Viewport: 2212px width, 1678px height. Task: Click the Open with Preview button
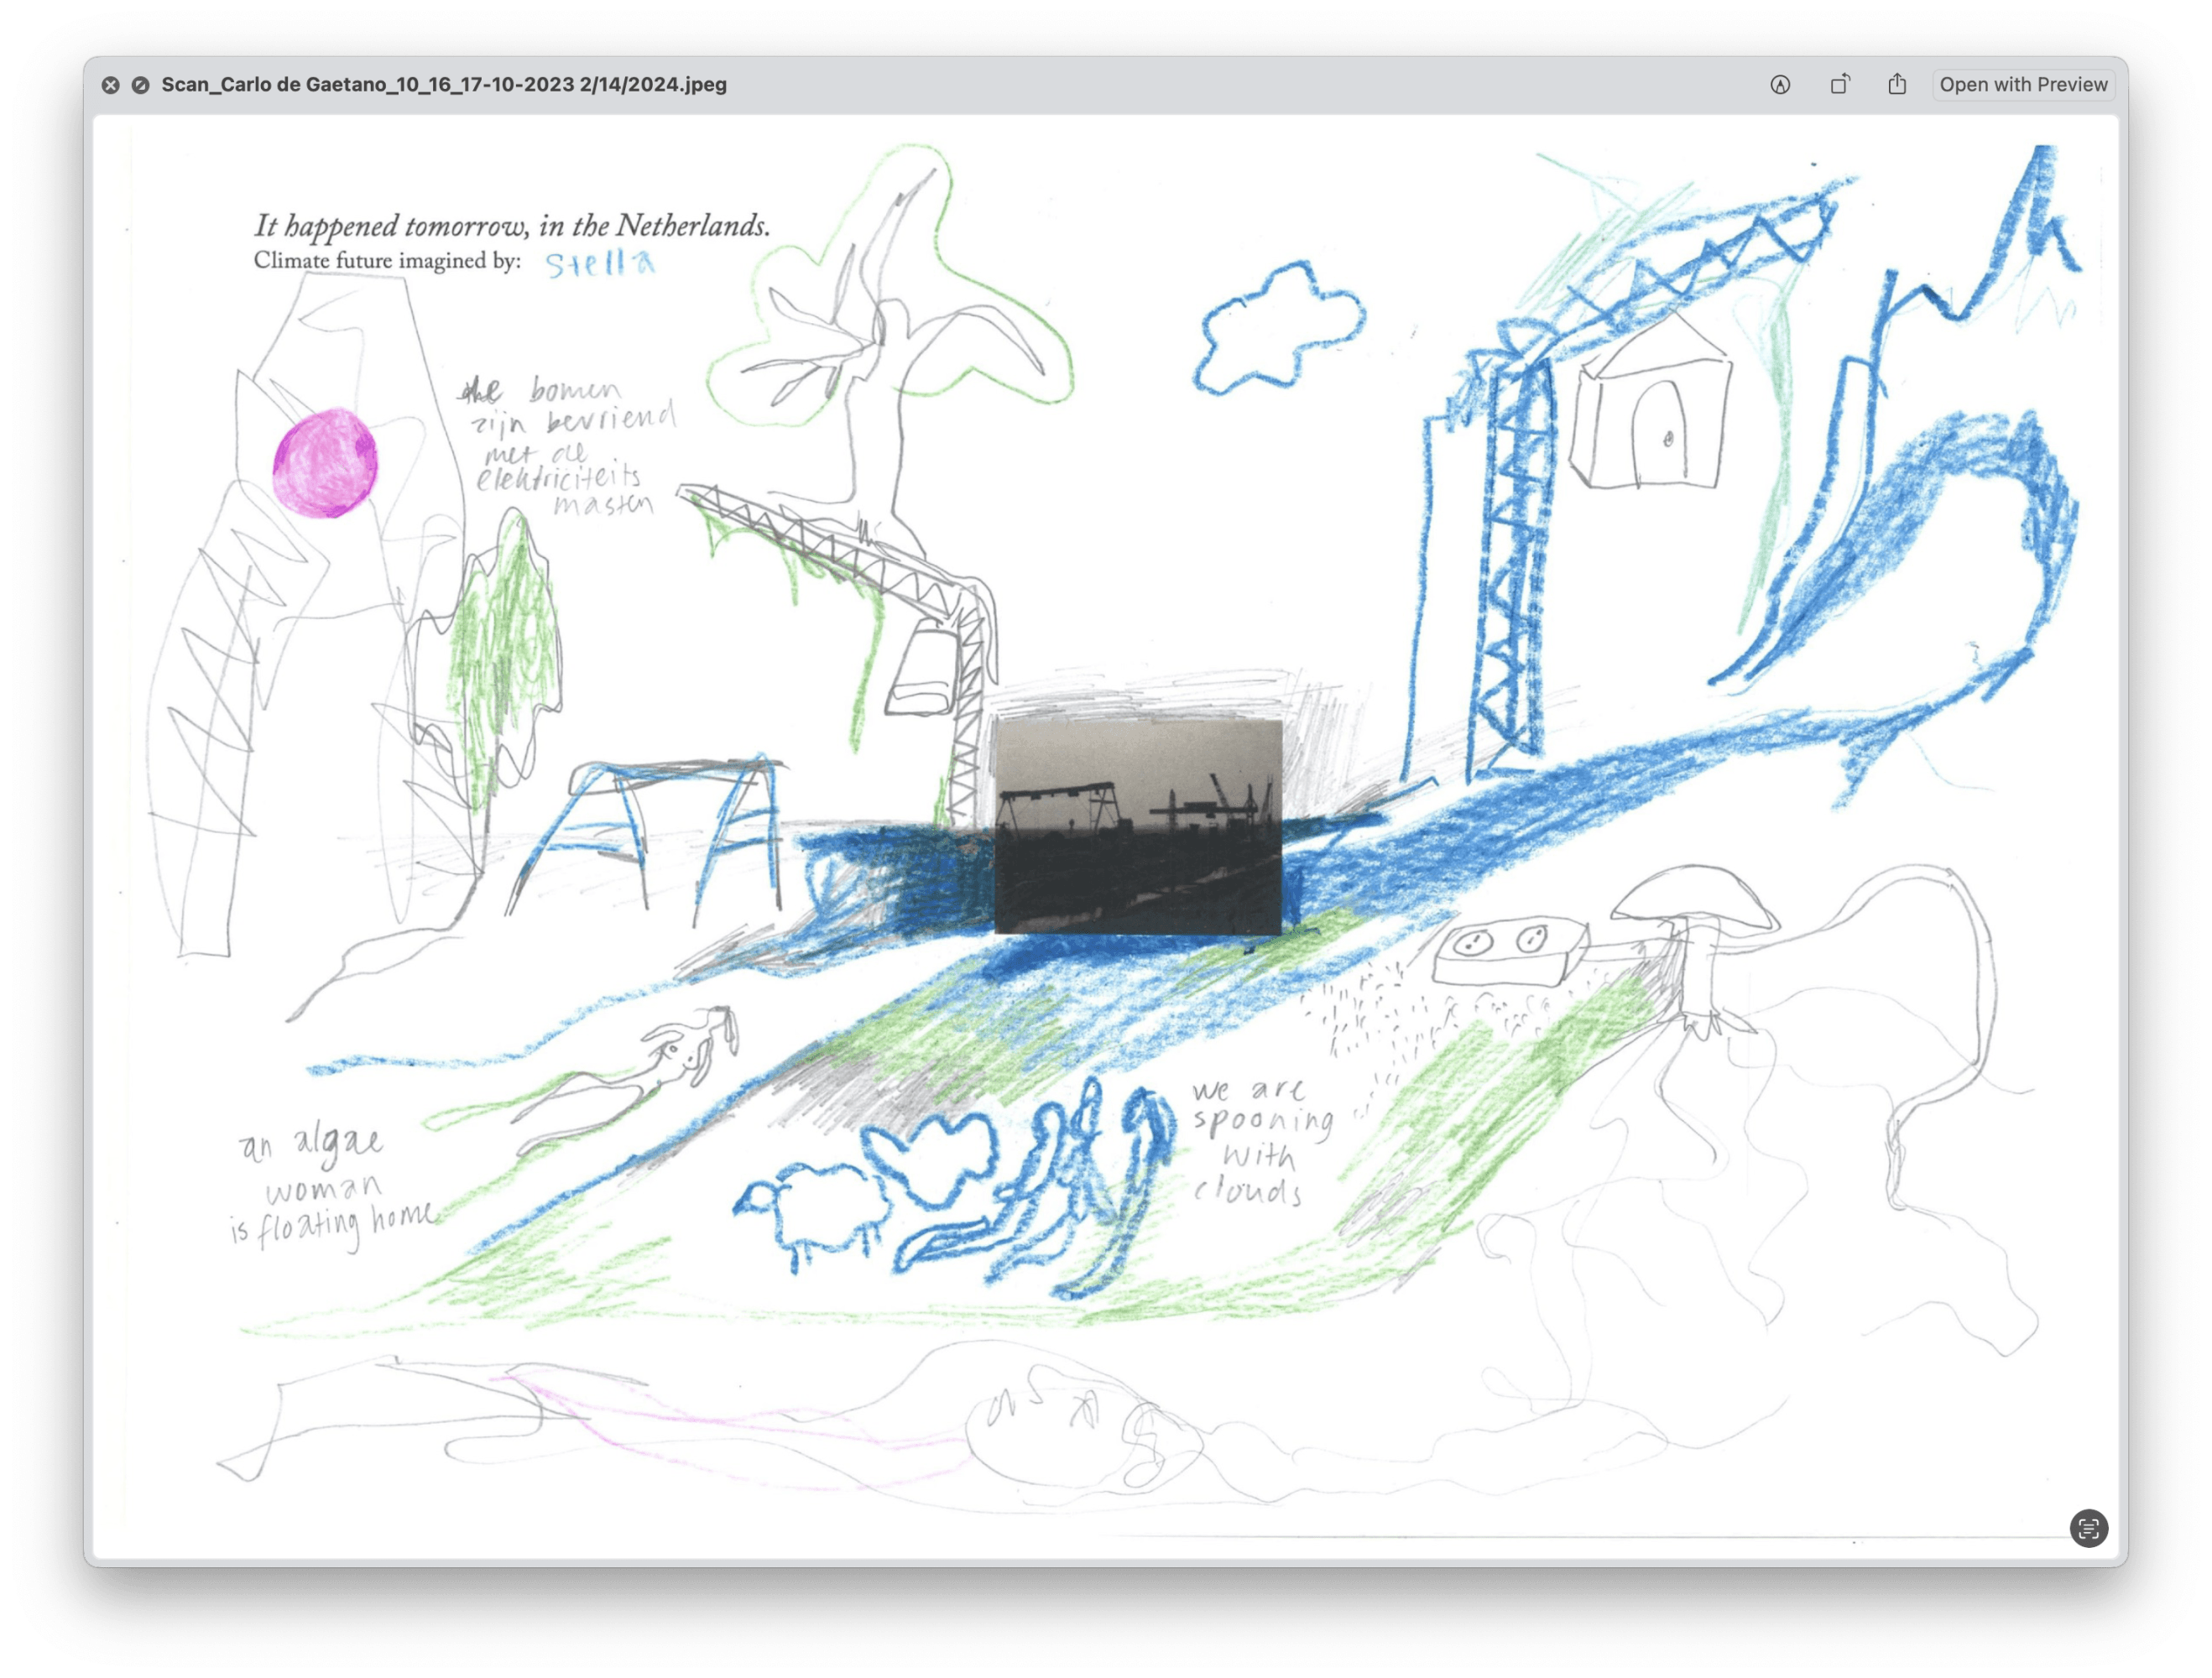[2023, 85]
